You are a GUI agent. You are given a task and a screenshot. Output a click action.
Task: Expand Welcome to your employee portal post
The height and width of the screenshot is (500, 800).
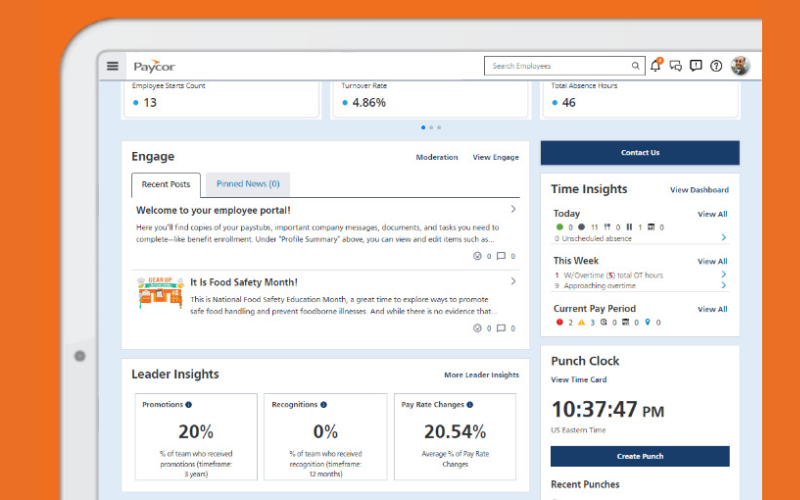click(x=513, y=209)
